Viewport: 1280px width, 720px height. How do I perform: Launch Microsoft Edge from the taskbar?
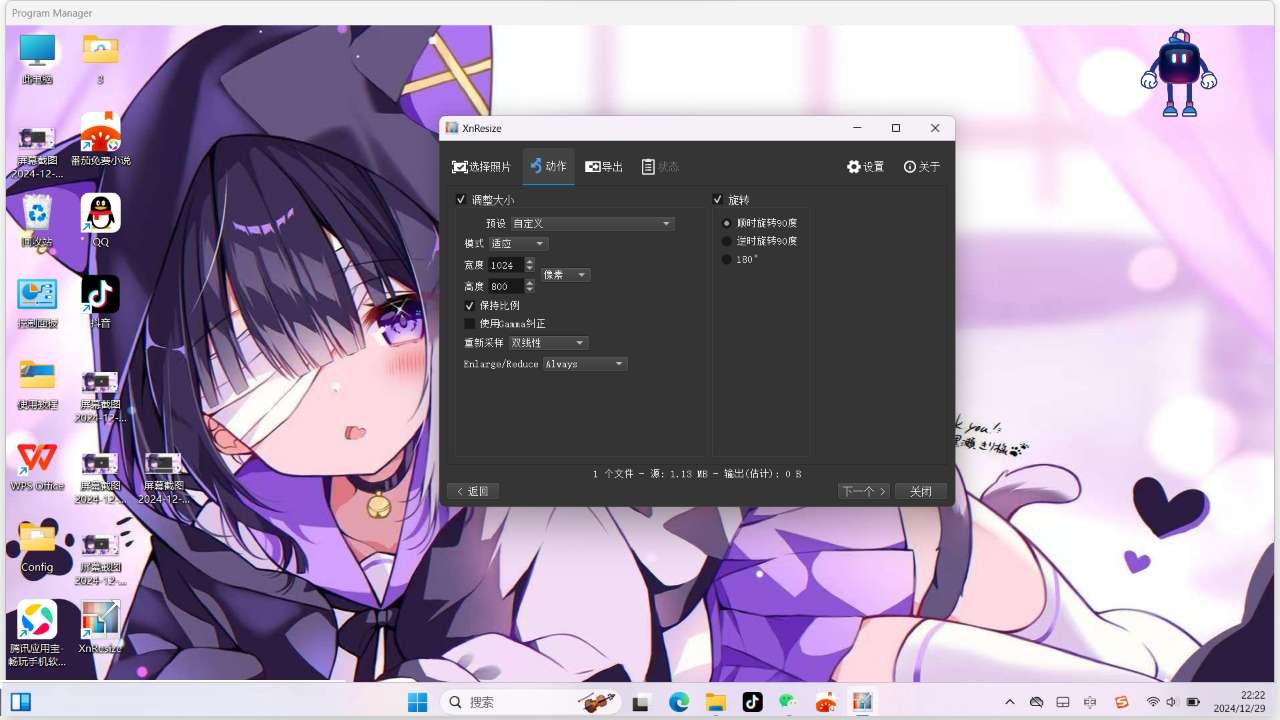tap(679, 702)
